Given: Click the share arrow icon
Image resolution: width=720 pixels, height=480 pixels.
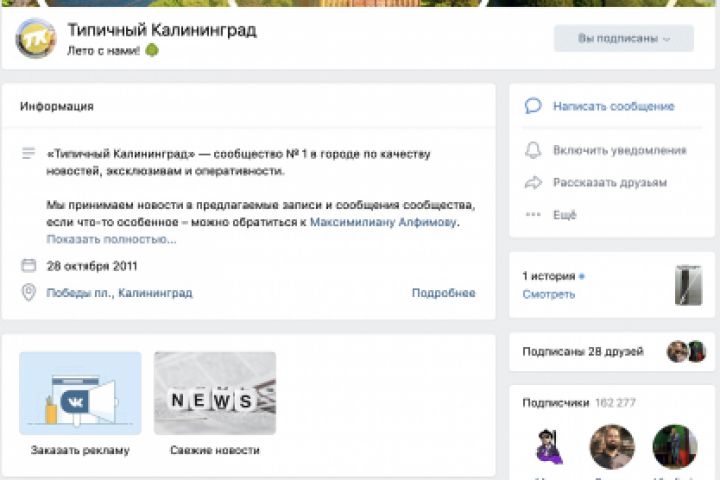Looking at the screenshot, I should tap(533, 183).
